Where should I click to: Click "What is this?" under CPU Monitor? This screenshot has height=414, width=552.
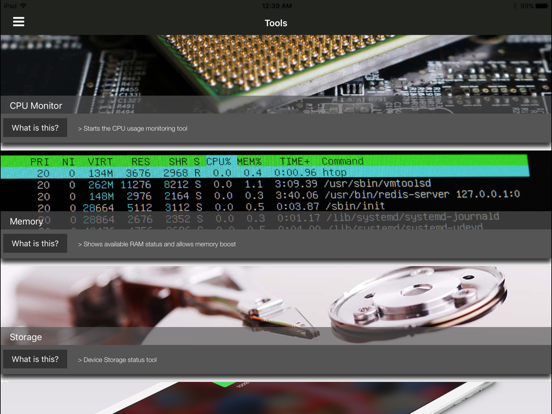[35, 128]
